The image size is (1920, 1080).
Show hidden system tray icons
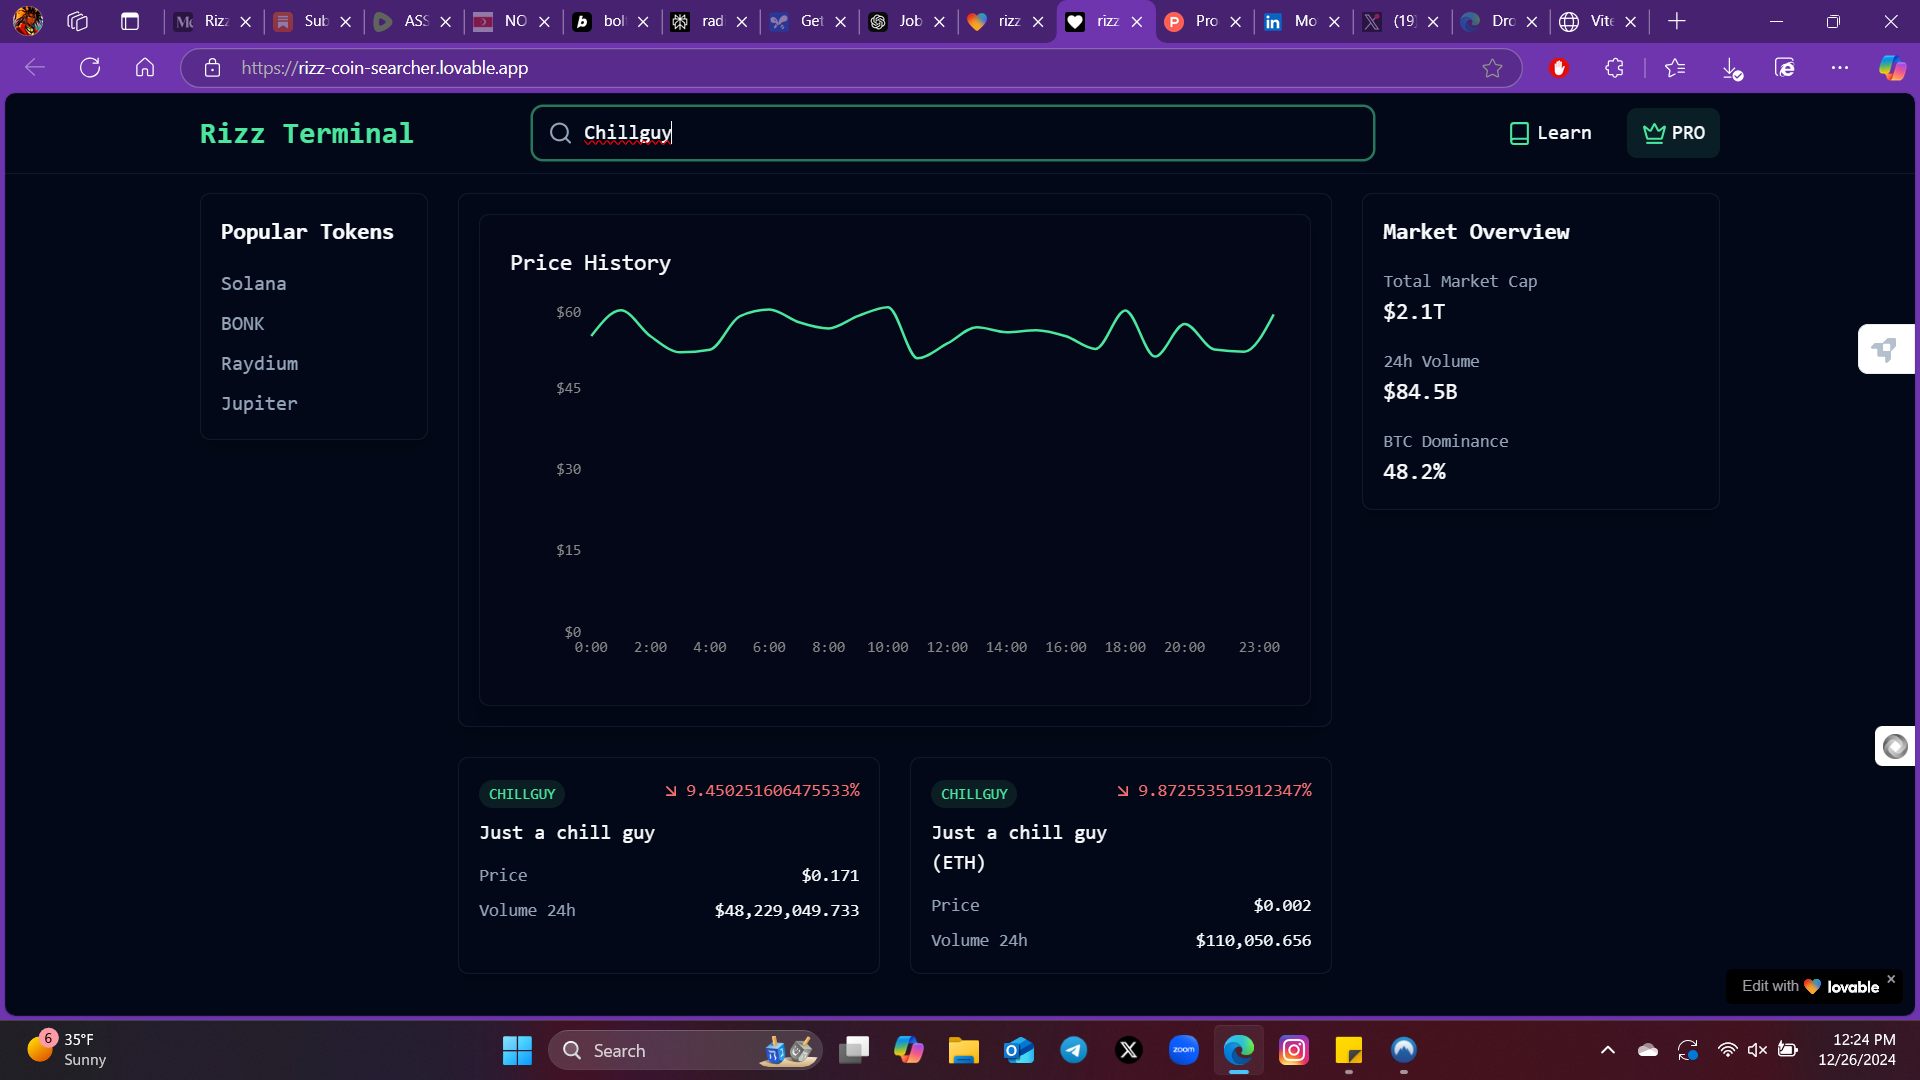point(1608,1050)
